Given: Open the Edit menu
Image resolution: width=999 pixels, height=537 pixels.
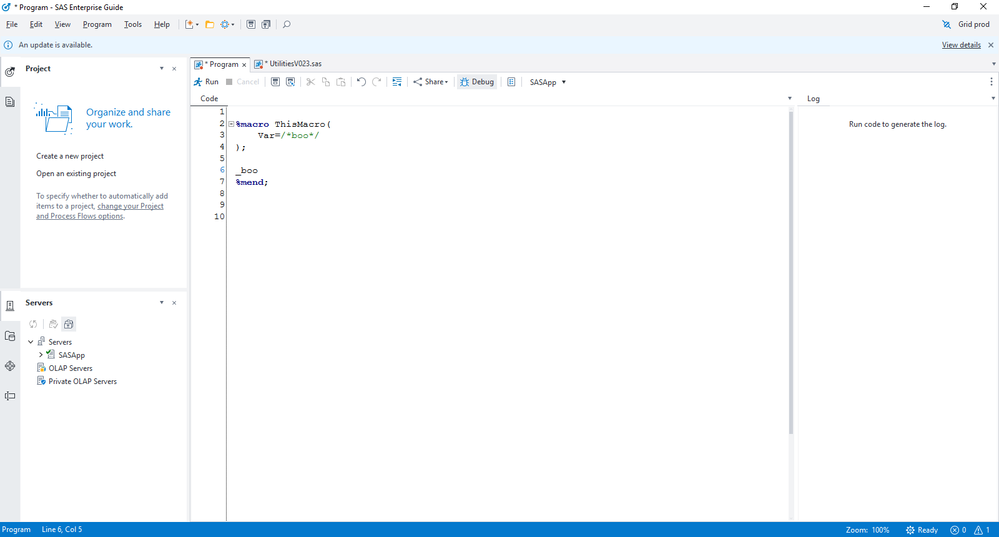Looking at the screenshot, I should pyautogui.click(x=36, y=24).
